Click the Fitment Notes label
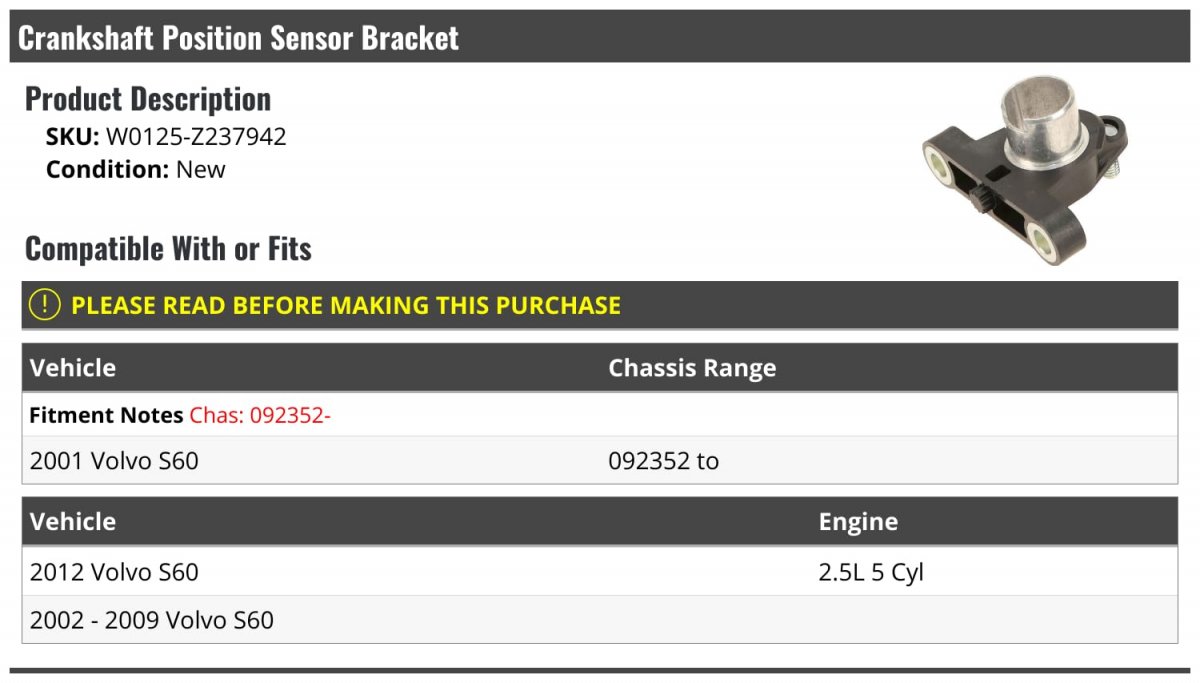Screen dimensions: 1200x683 106,415
